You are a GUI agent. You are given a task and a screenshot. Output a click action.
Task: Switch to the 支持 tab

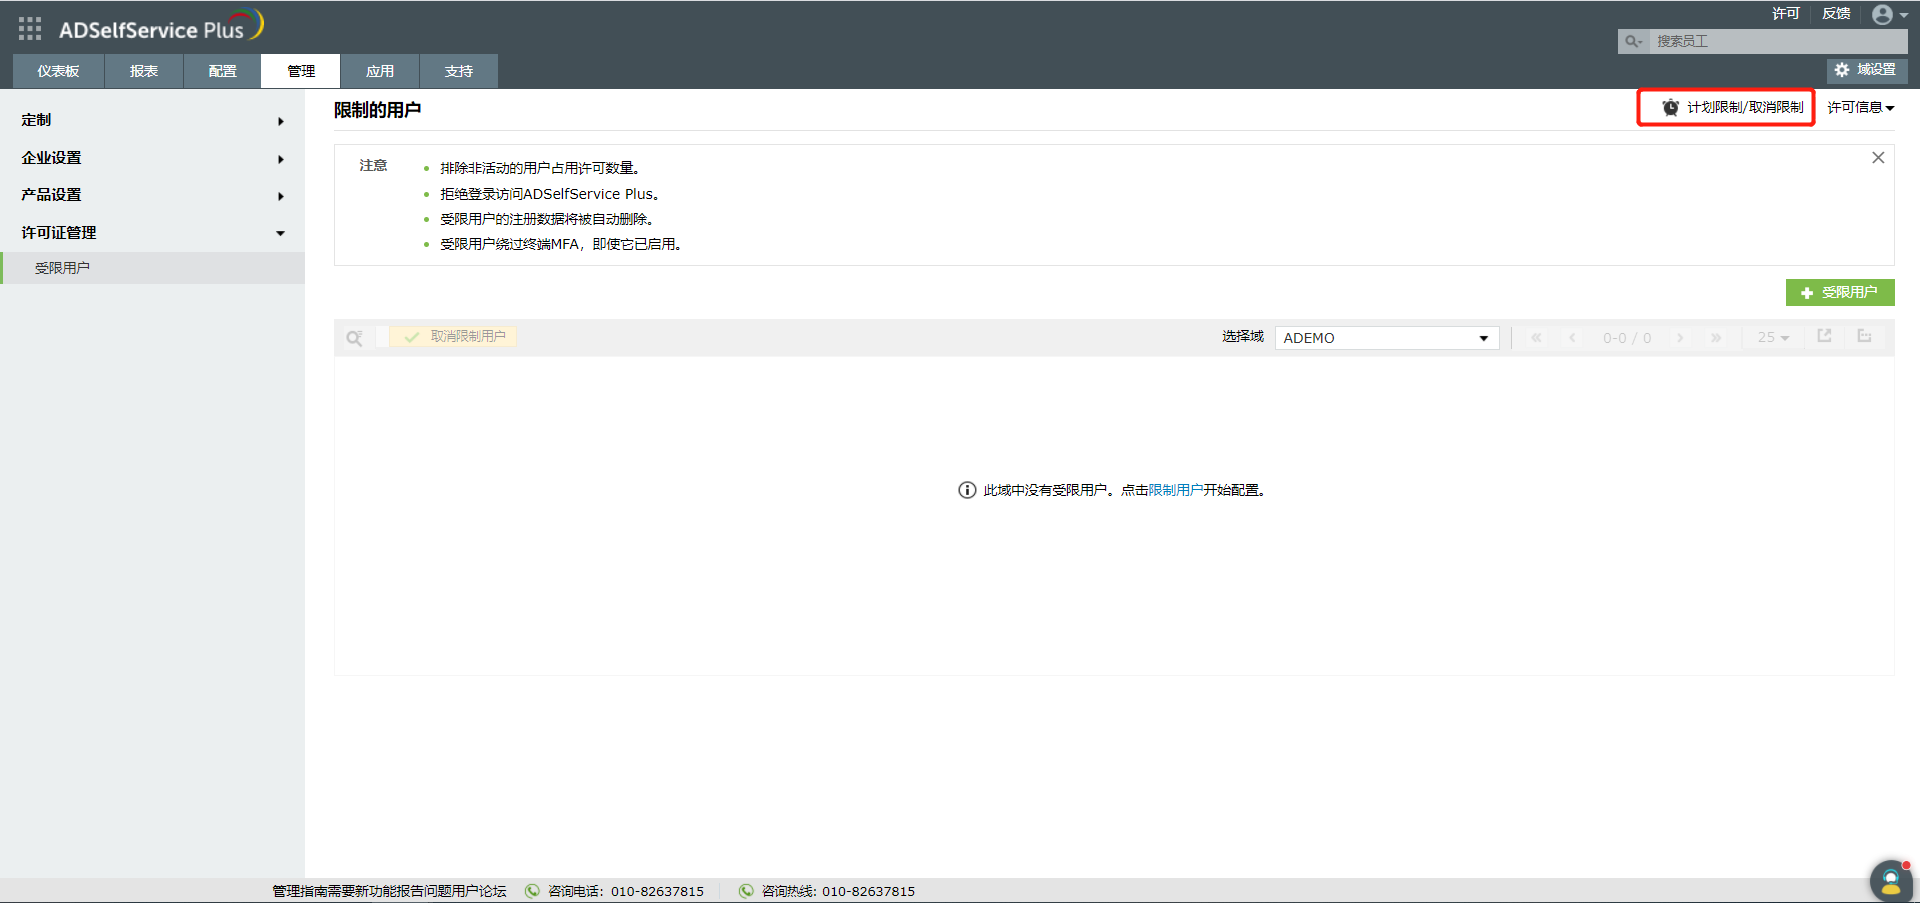(459, 71)
